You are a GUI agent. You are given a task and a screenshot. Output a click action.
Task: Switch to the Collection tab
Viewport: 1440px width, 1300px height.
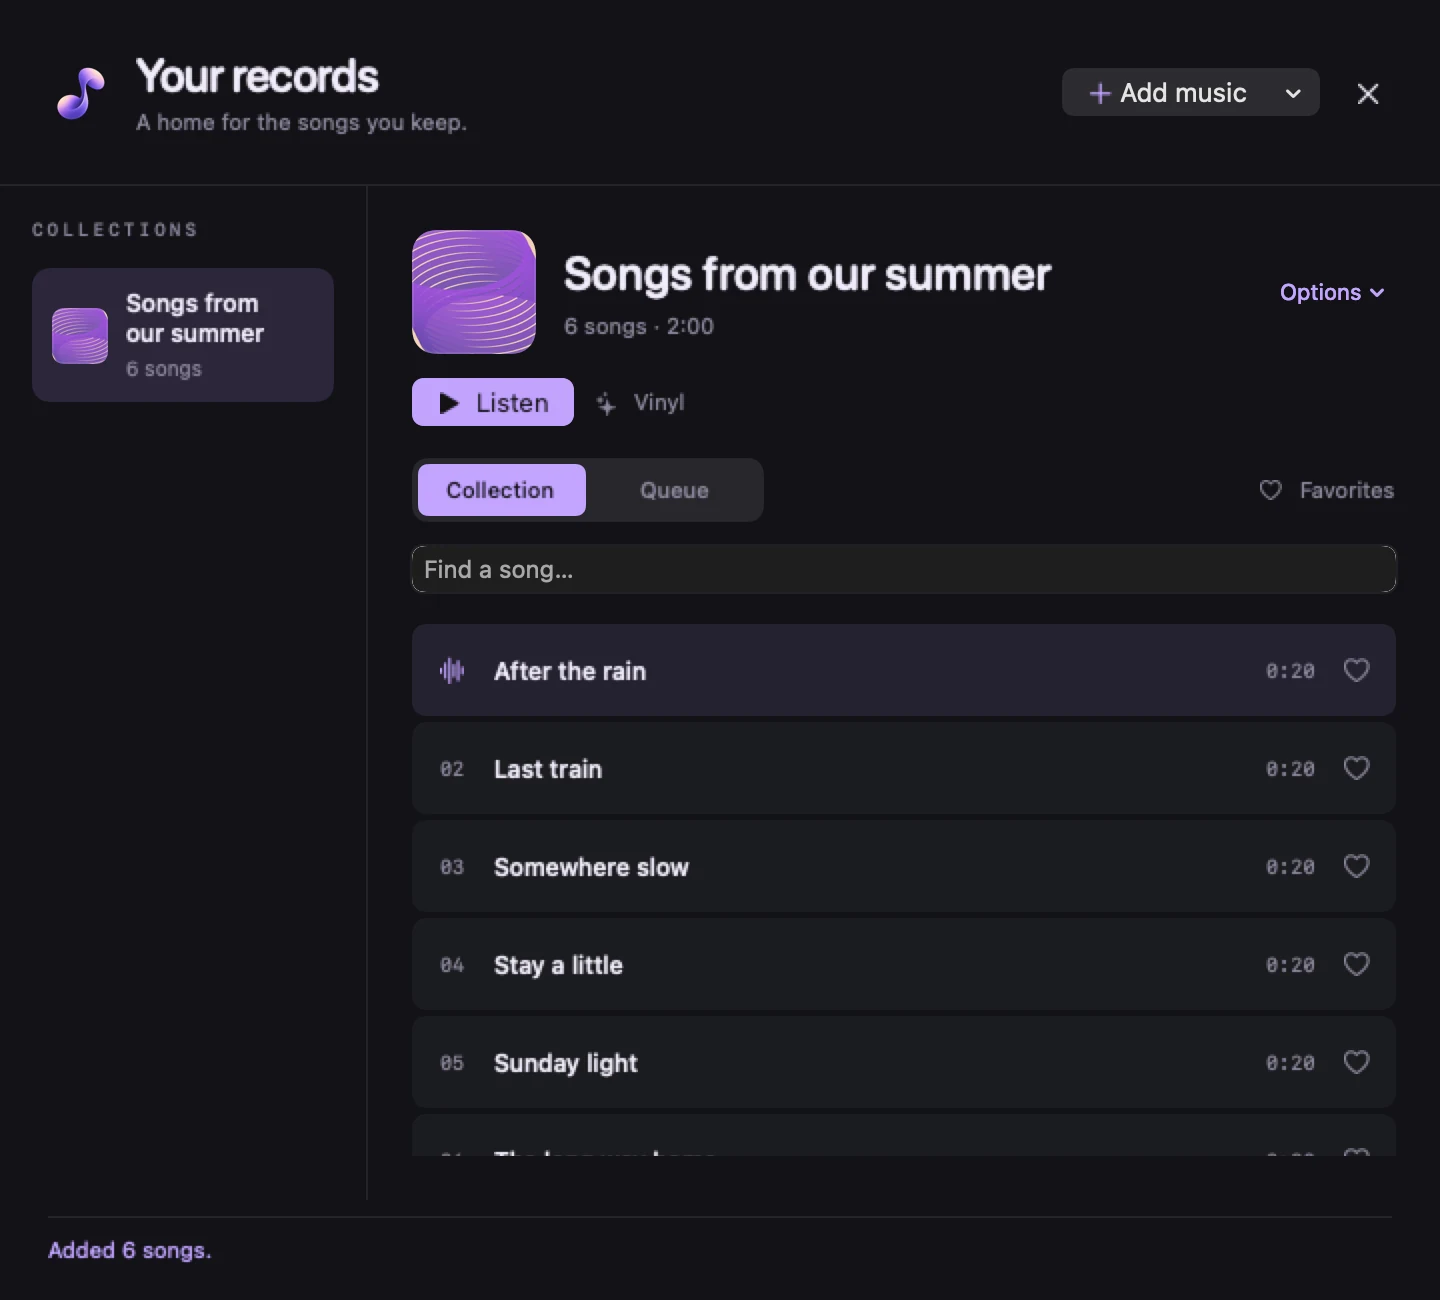[x=502, y=490]
